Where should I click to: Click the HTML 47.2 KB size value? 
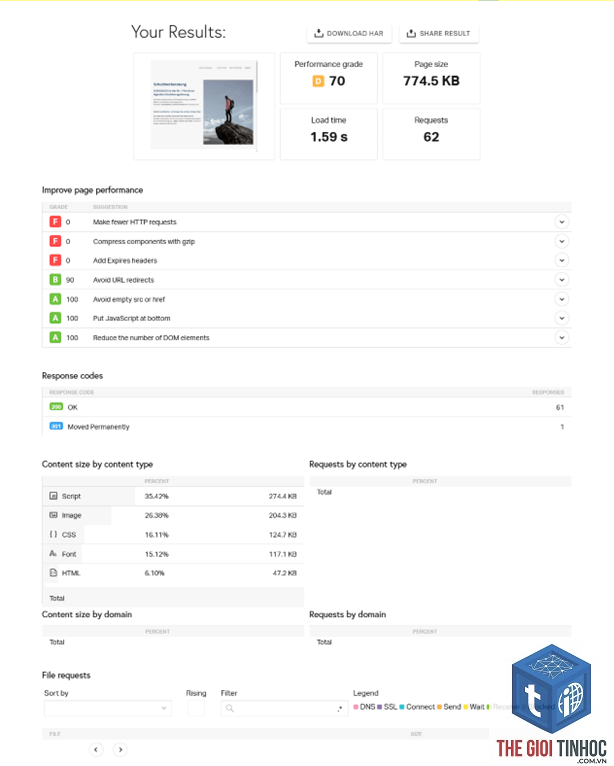click(x=284, y=573)
